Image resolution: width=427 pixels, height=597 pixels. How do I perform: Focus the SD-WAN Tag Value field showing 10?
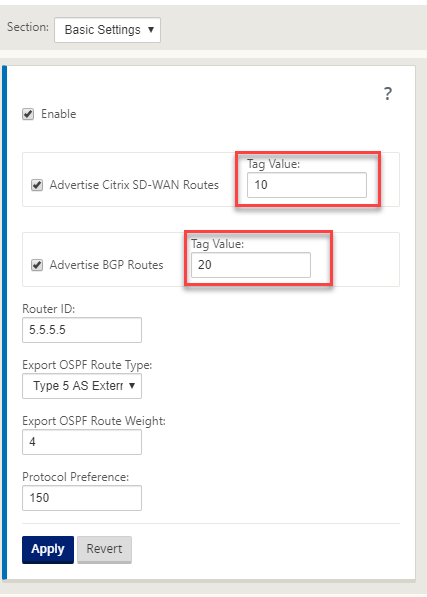(x=307, y=185)
